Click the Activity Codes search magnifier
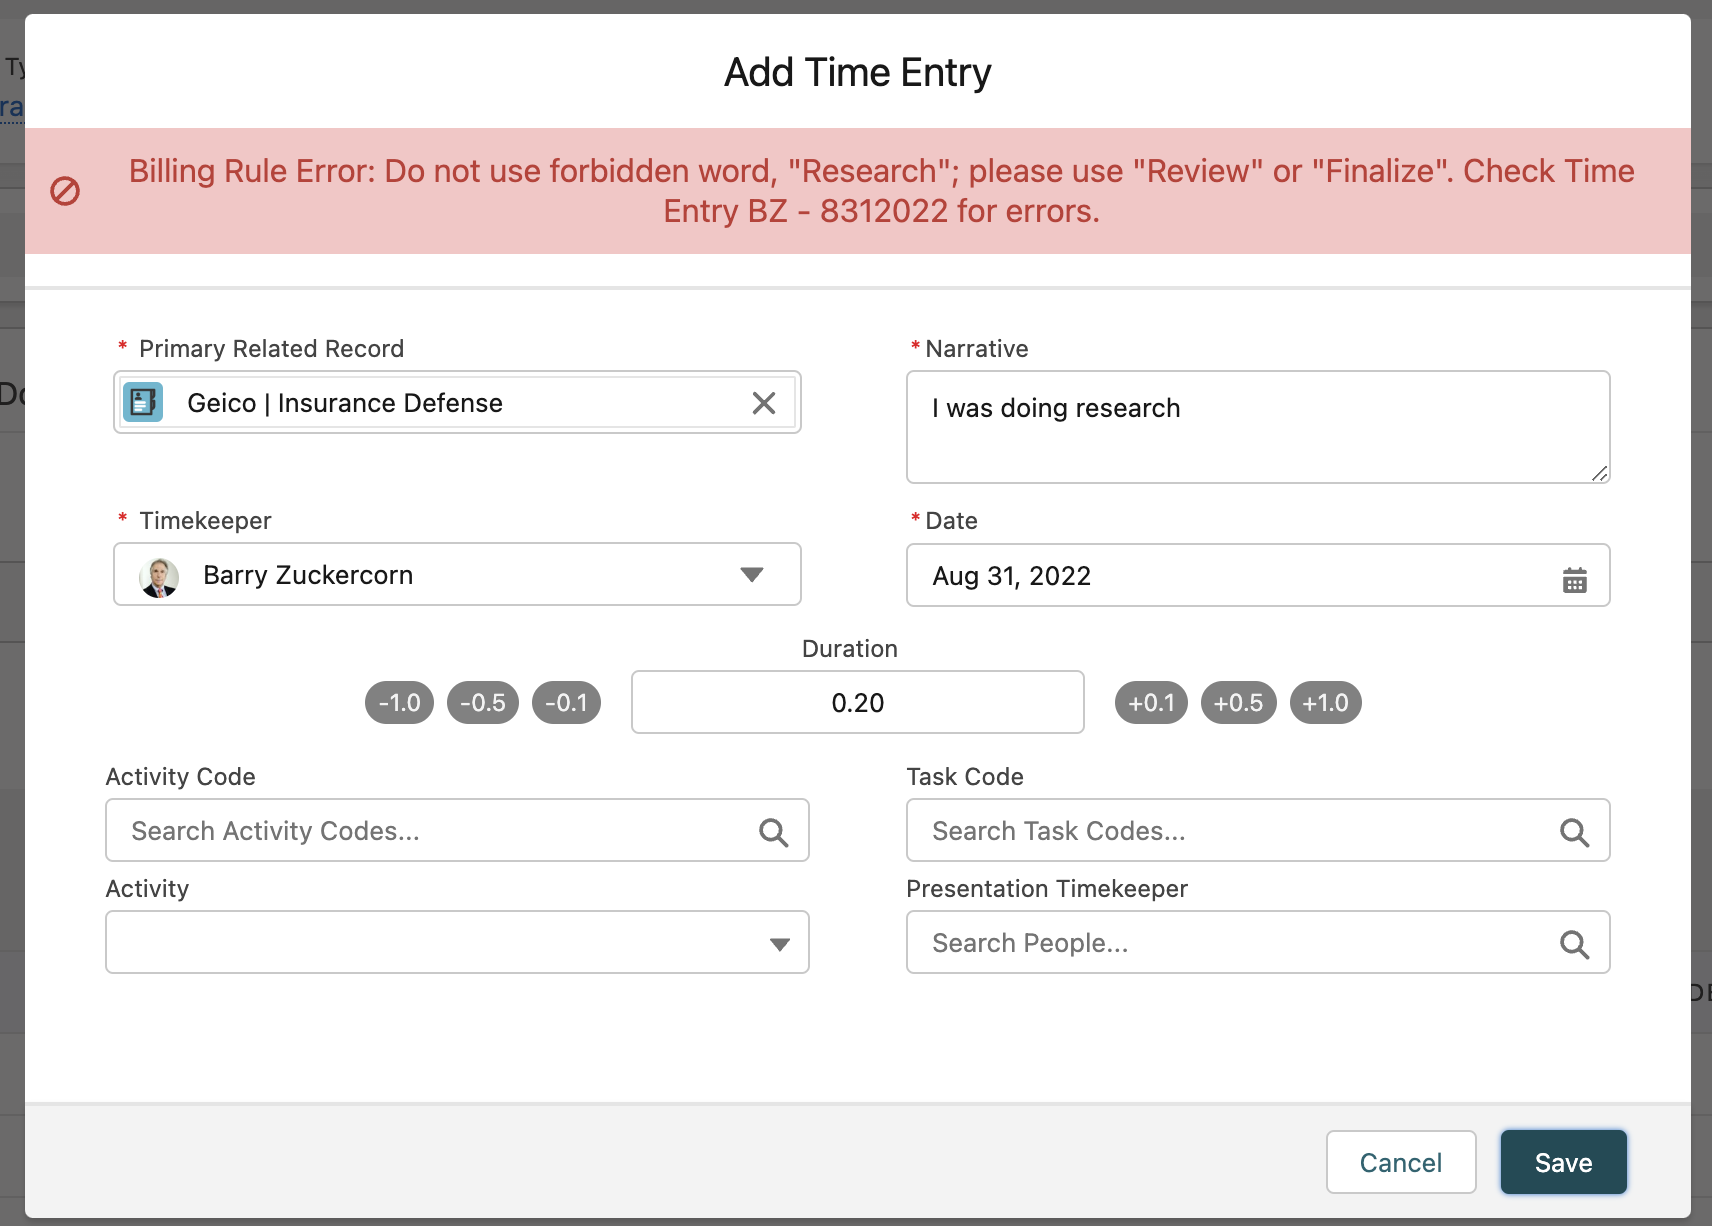The image size is (1712, 1226). [x=773, y=832]
